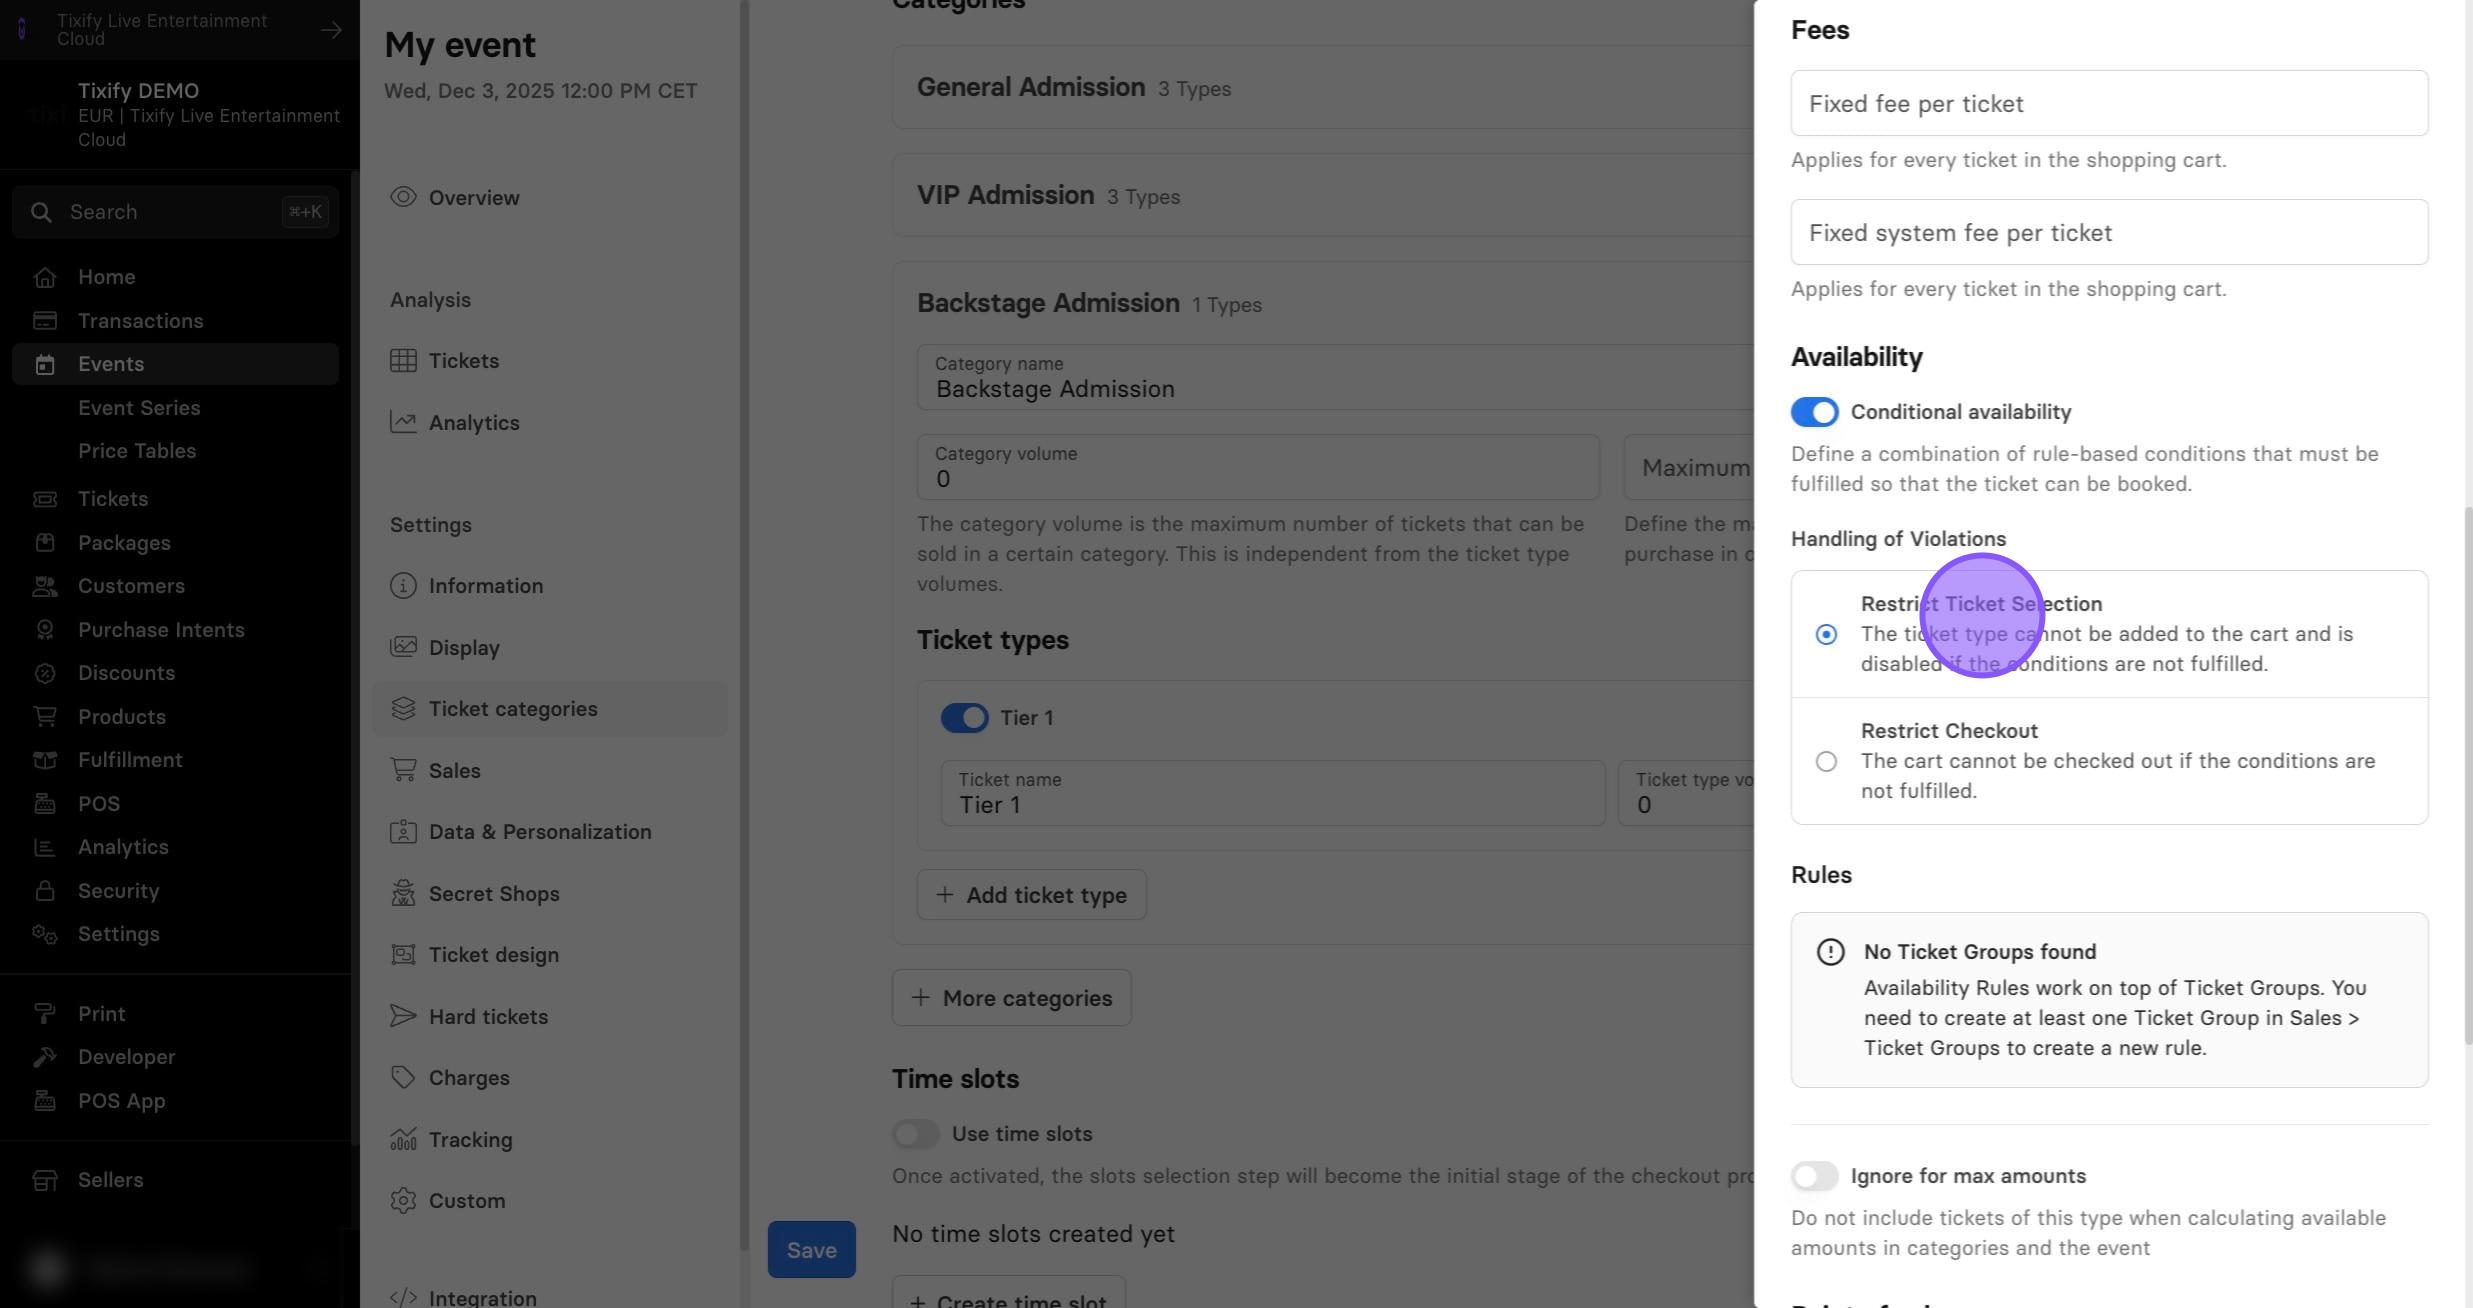The width and height of the screenshot is (2473, 1308).
Task: Enable Ignore for max amounts toggle
Action: [x=1814, y=1176]
